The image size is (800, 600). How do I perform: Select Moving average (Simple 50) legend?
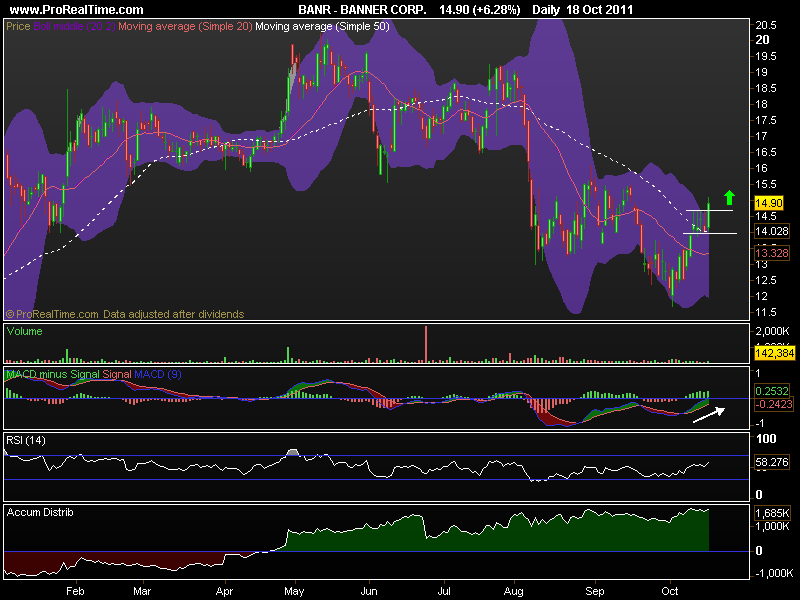click(322, 27)
